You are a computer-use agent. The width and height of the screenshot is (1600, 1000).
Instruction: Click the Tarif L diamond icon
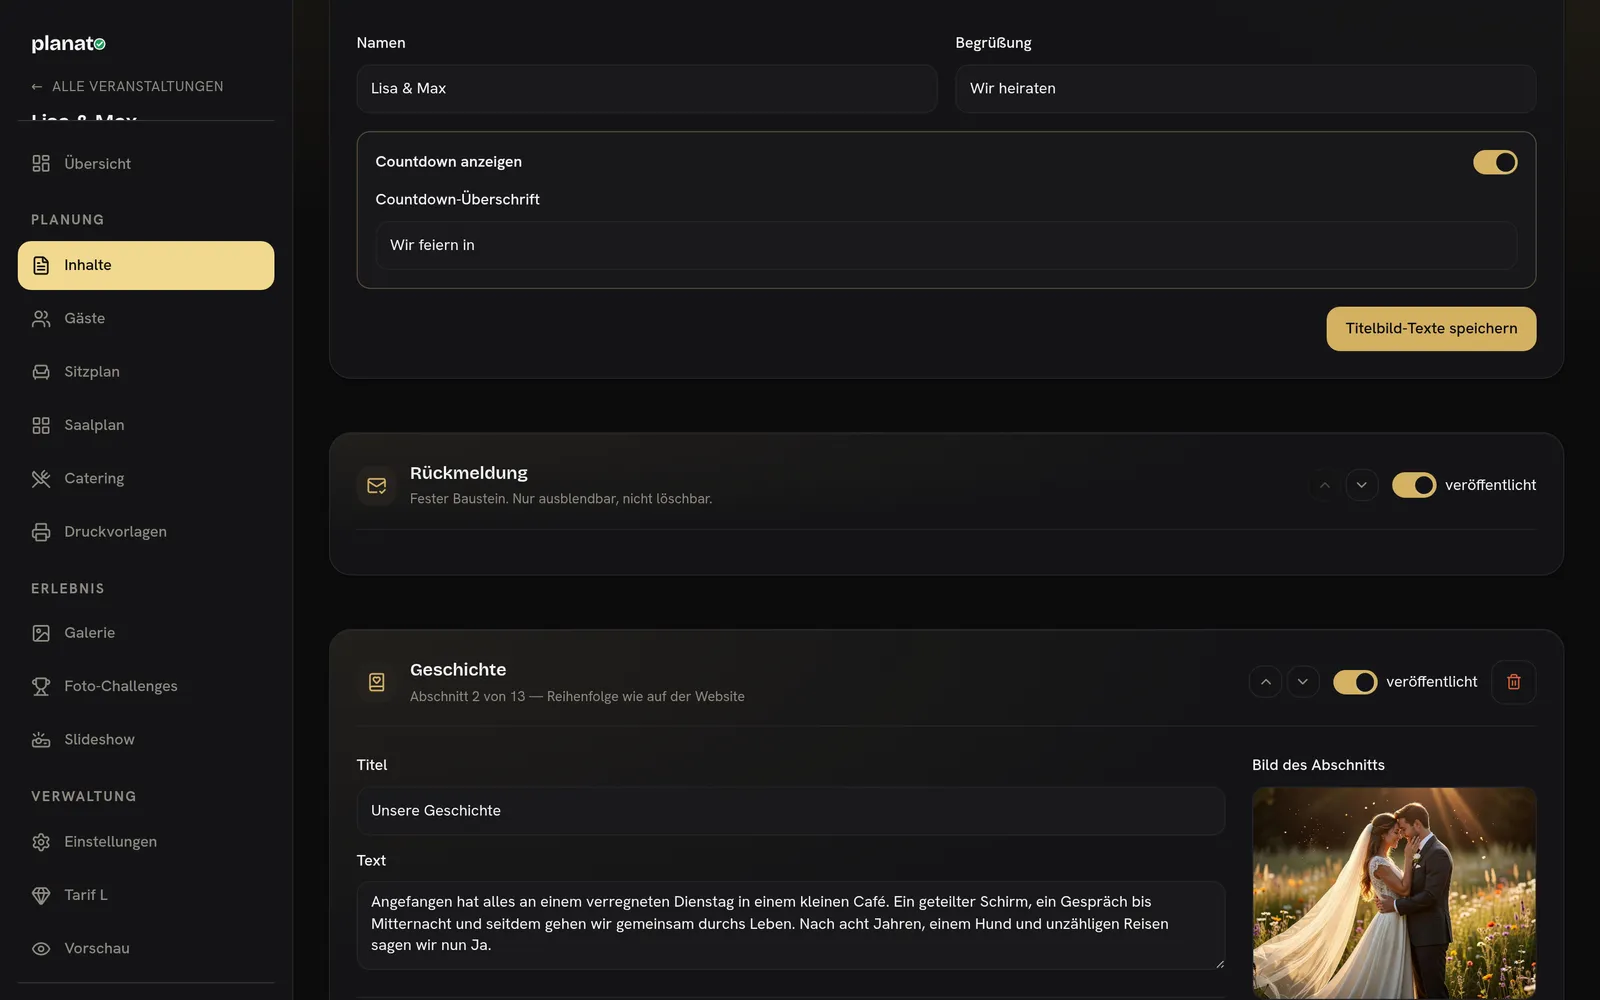(41, 895)
